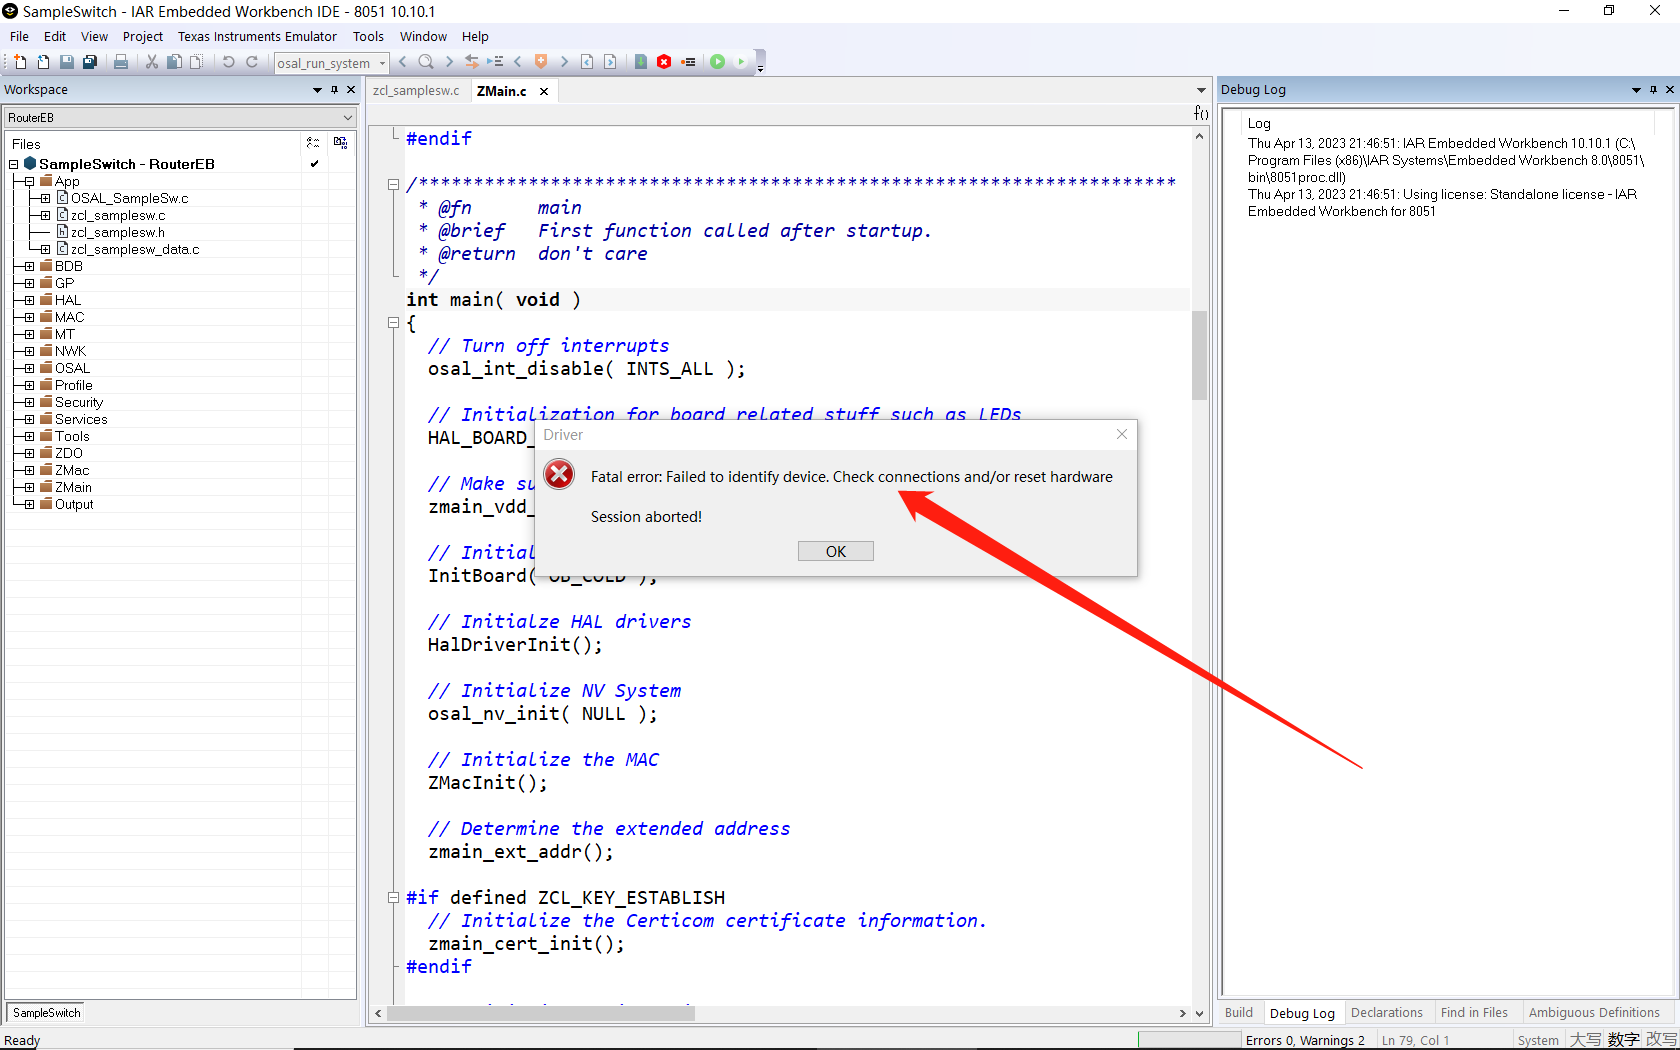Toggle pin on the Workspace panel
Image resolution: width=1680 pixels, height=1050 pixels.
(x=334, y=90)
